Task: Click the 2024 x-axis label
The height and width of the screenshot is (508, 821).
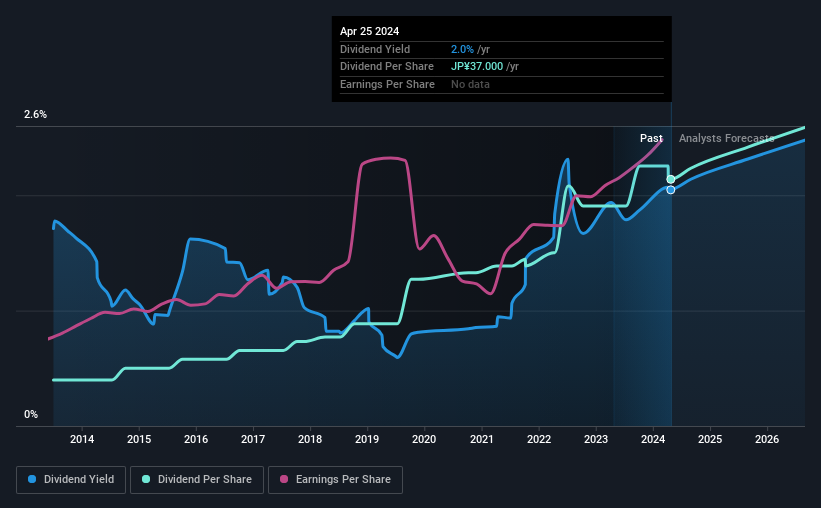Action: [653, 439]
